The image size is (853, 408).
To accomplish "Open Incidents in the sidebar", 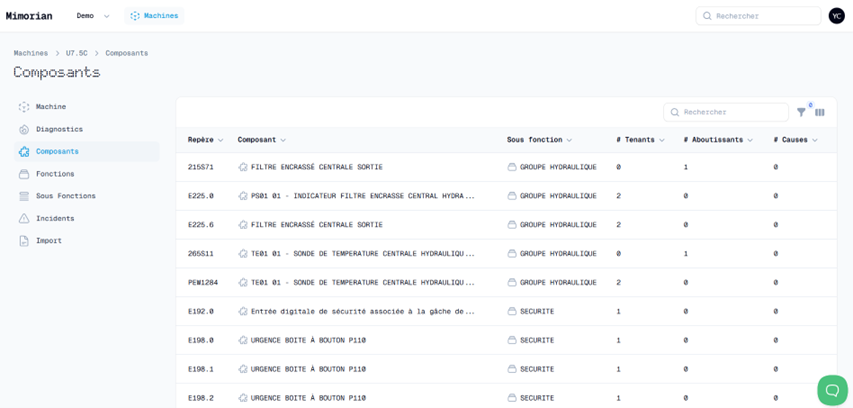I will tap(87, 218).
